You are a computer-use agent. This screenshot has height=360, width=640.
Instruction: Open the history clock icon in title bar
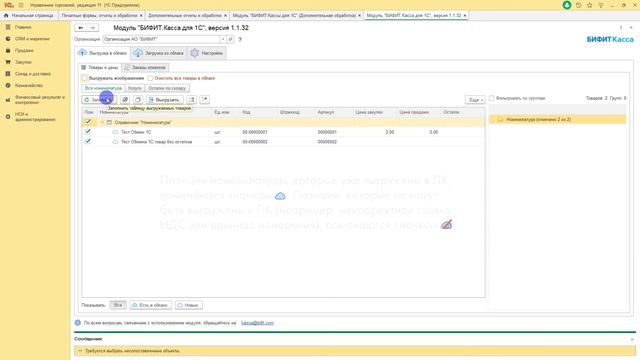(x=578, y=5)
